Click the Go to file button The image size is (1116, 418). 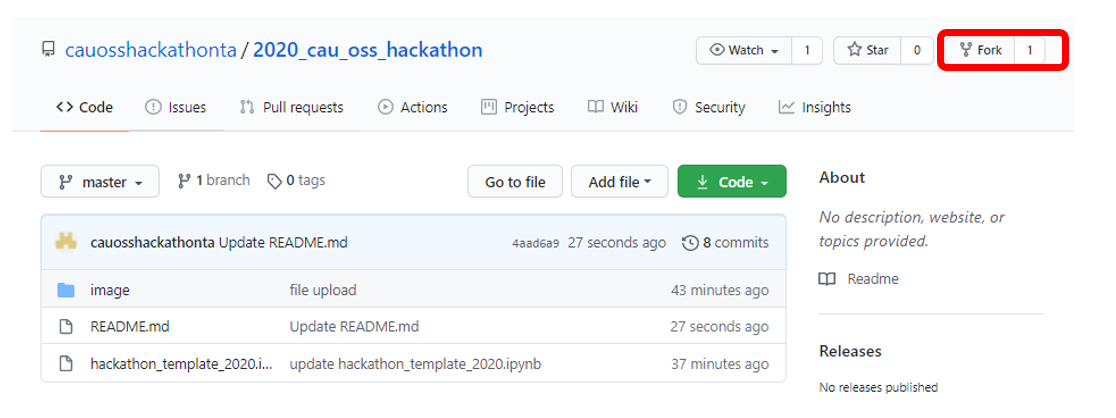pos(515,182)
